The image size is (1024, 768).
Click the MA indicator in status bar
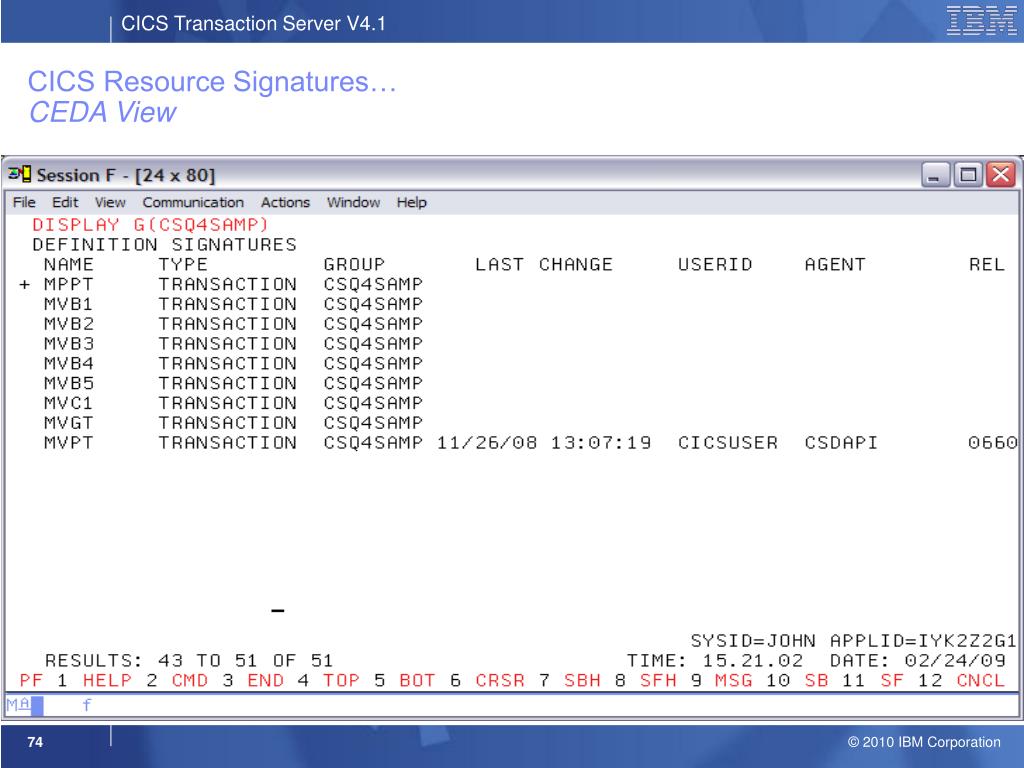18,705
